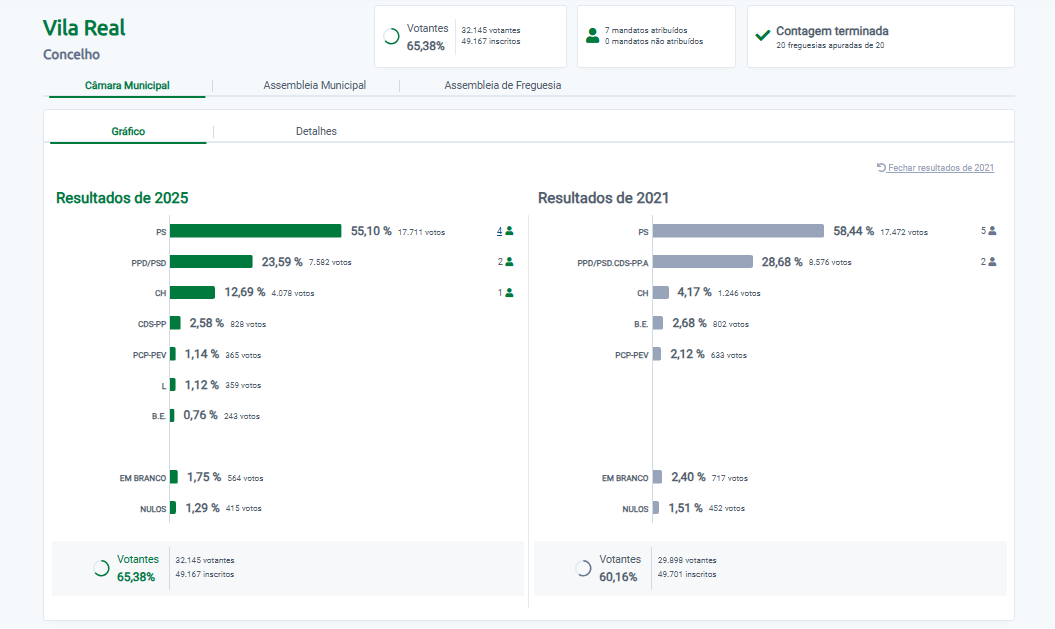This screenshot has height=629, width=1055.
Task: Select the Câmara Municipal tab
Action: 127,86
